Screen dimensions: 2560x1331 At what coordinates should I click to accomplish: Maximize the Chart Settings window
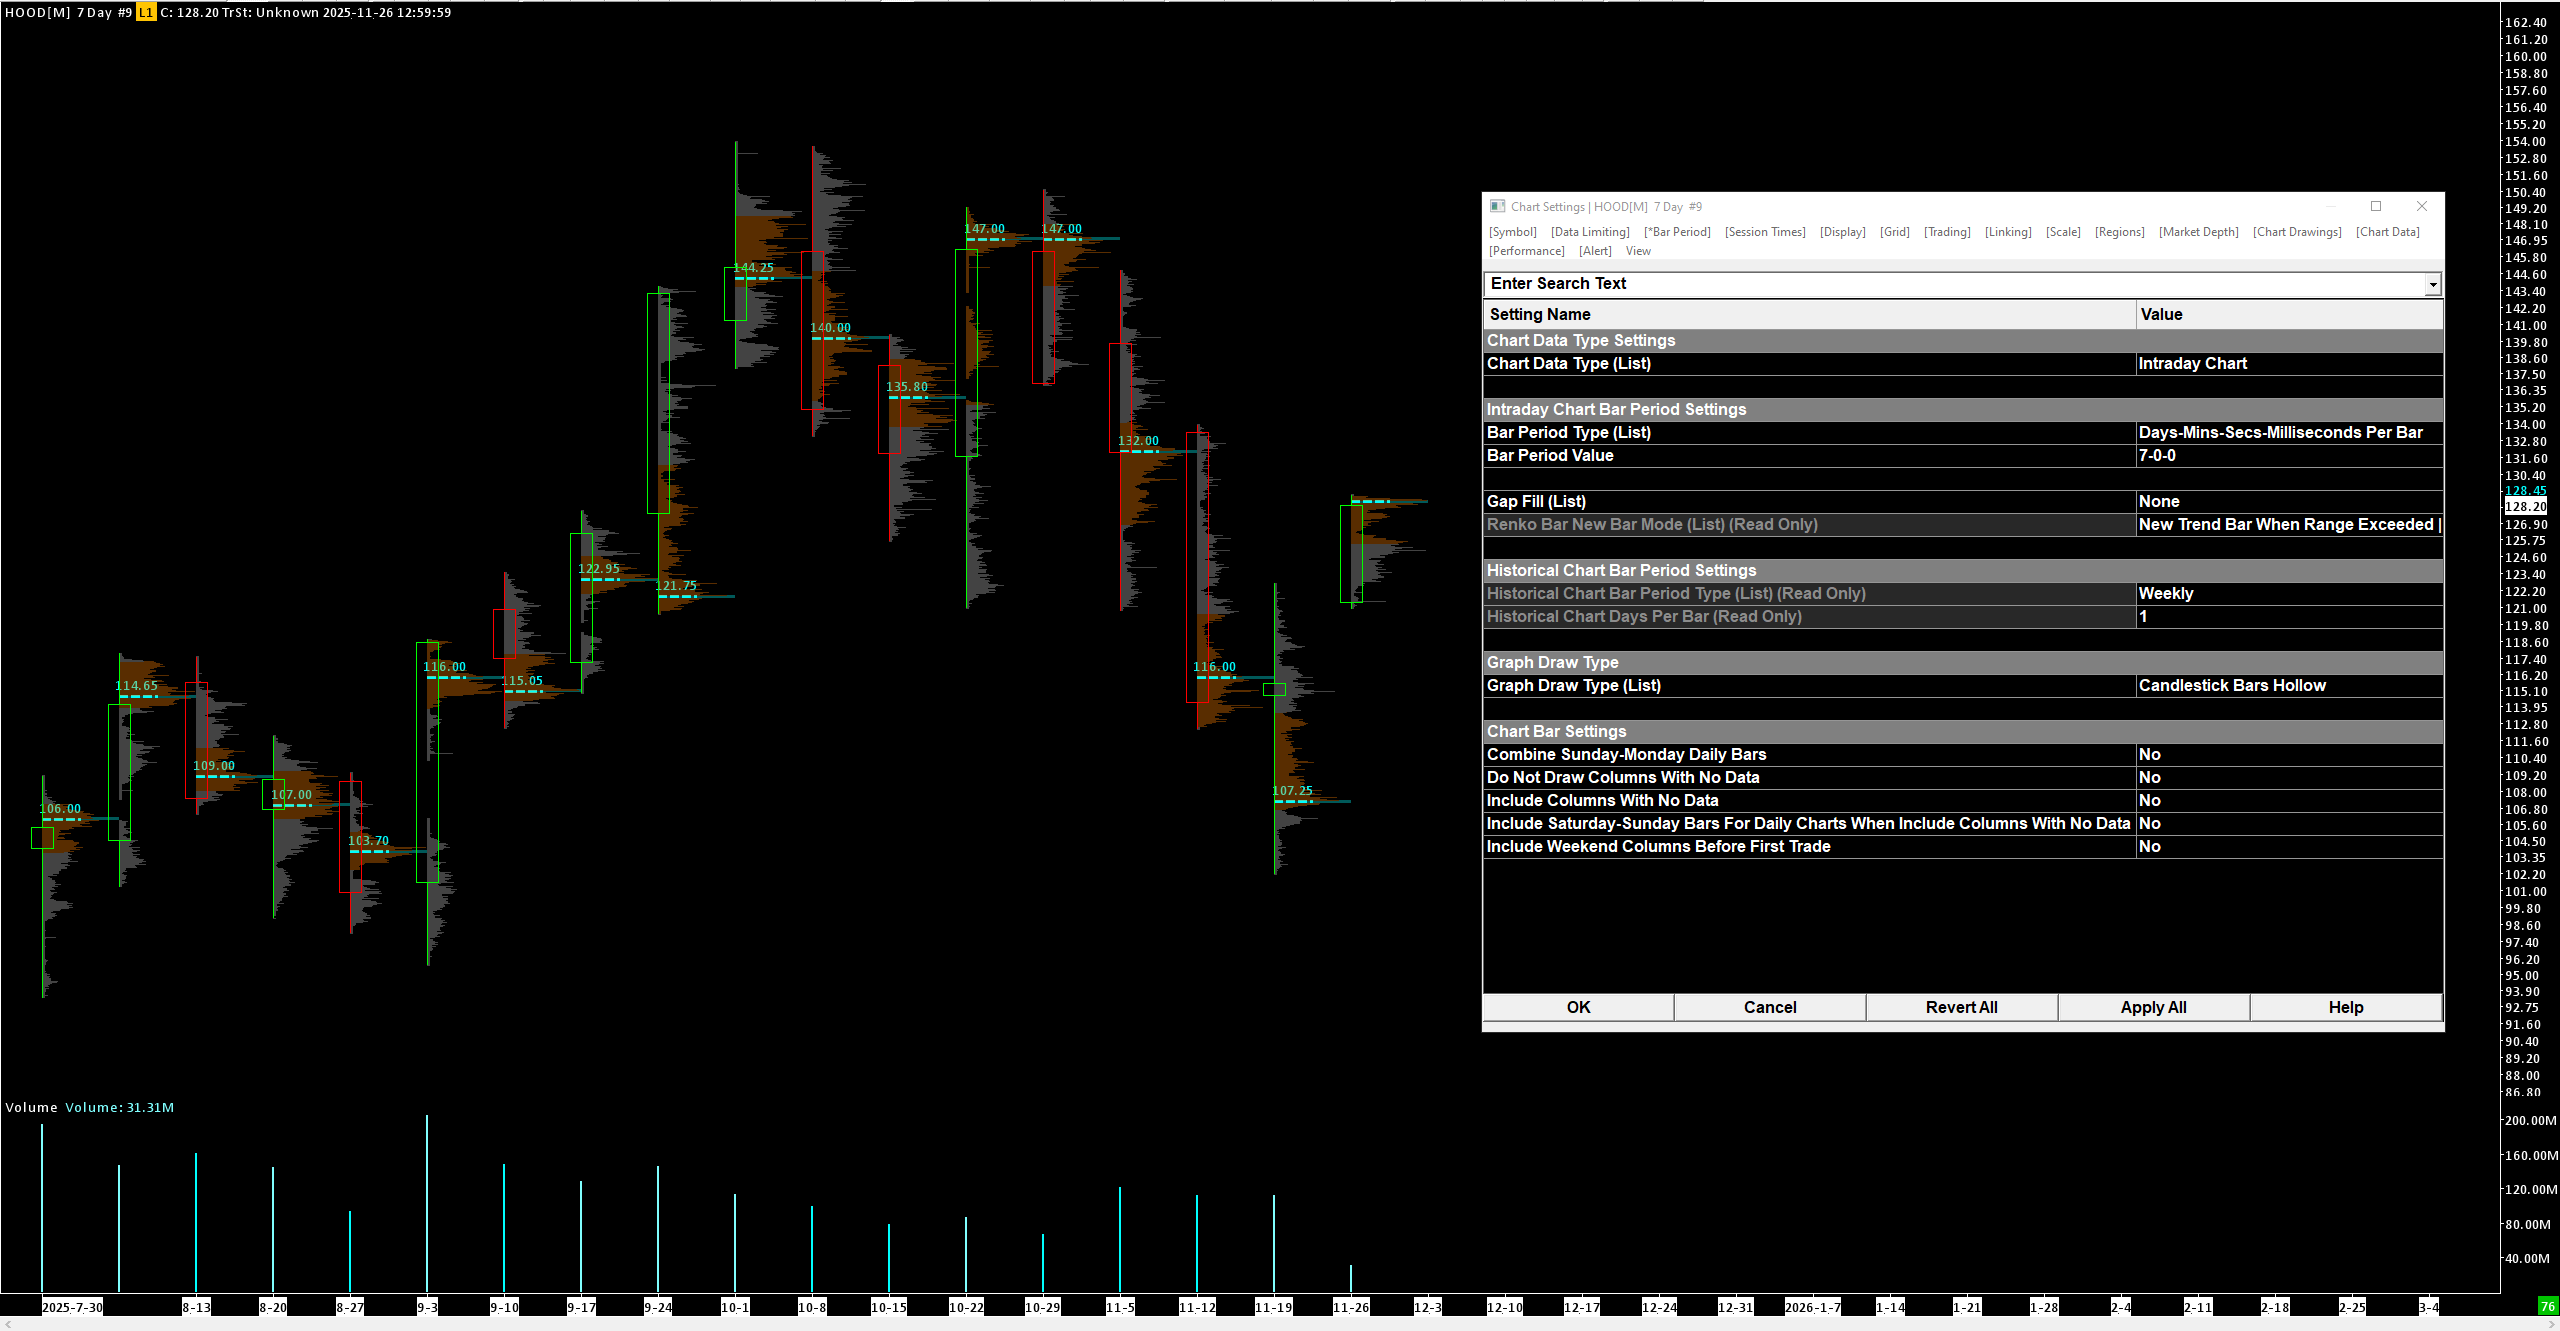2376,206
